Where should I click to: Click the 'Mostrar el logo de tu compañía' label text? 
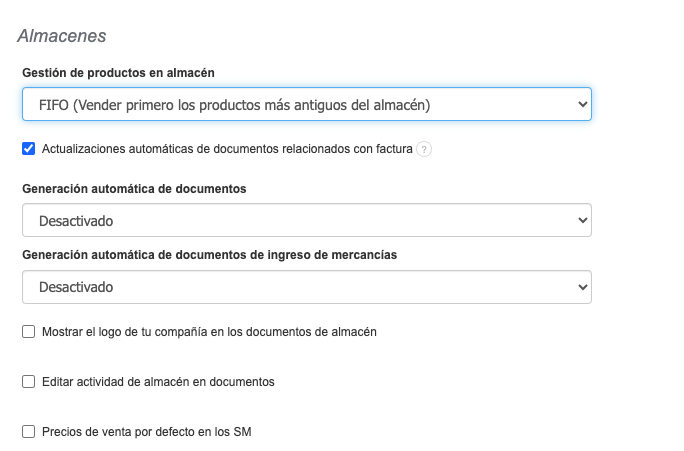point(209,331)
